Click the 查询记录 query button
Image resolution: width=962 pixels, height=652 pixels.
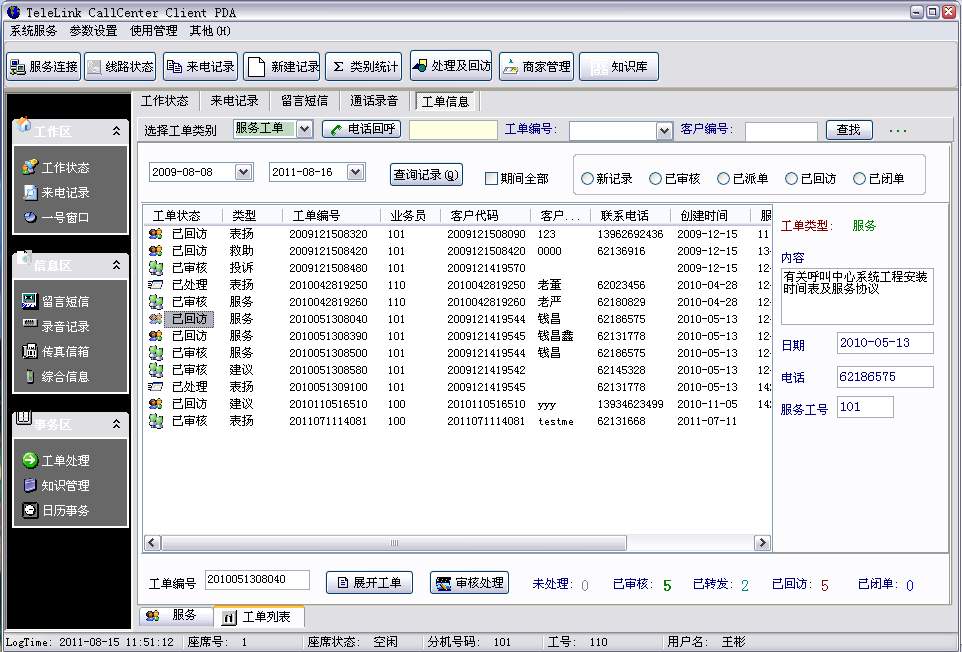(x=426, y=175)
